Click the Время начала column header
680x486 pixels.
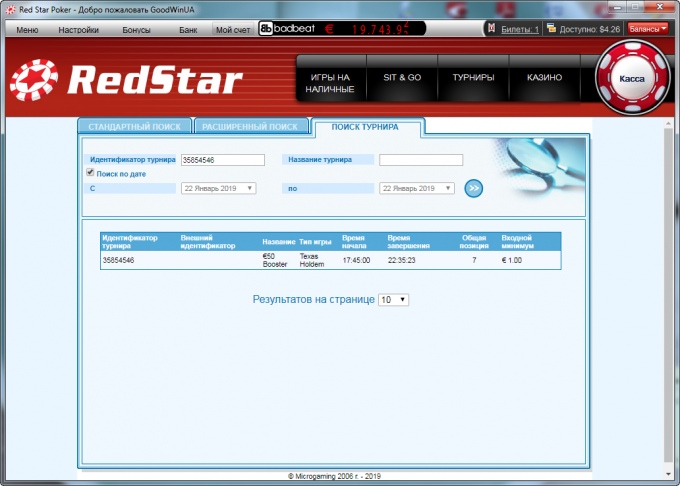tap(354, 242)
